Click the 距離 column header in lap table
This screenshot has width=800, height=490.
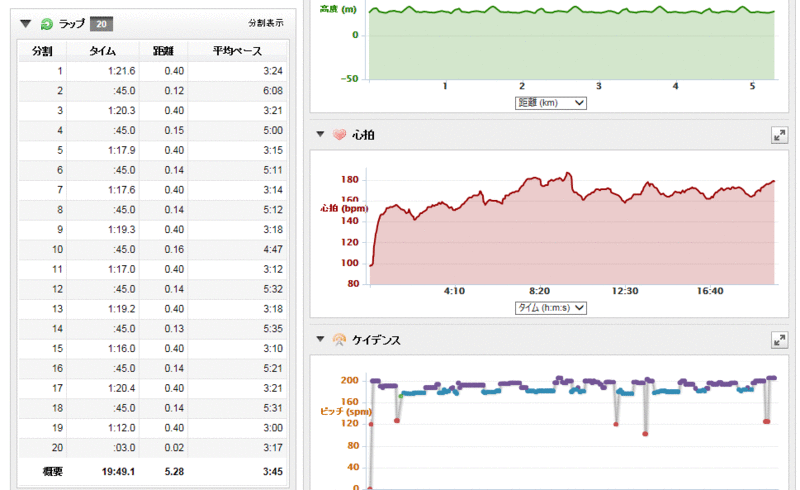pyautogui.click(x=161, y=51)
